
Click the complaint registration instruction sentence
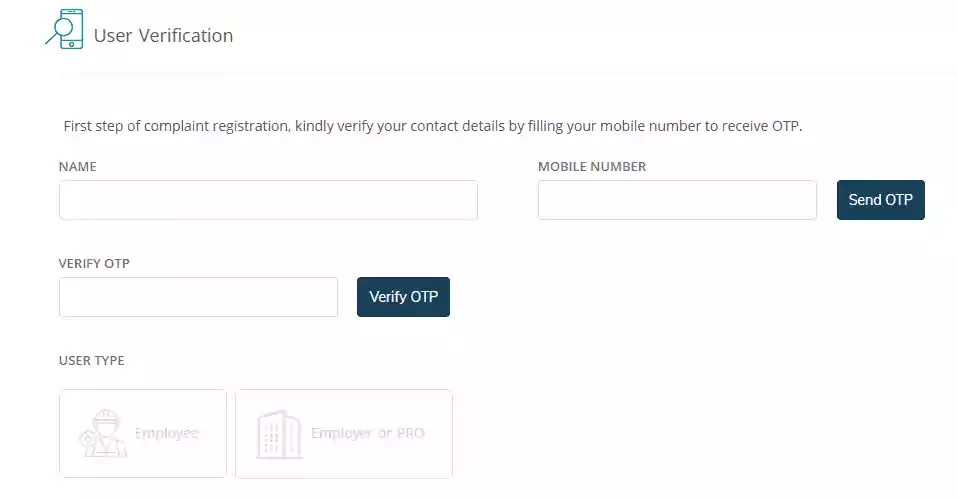[x=433, y=126]
